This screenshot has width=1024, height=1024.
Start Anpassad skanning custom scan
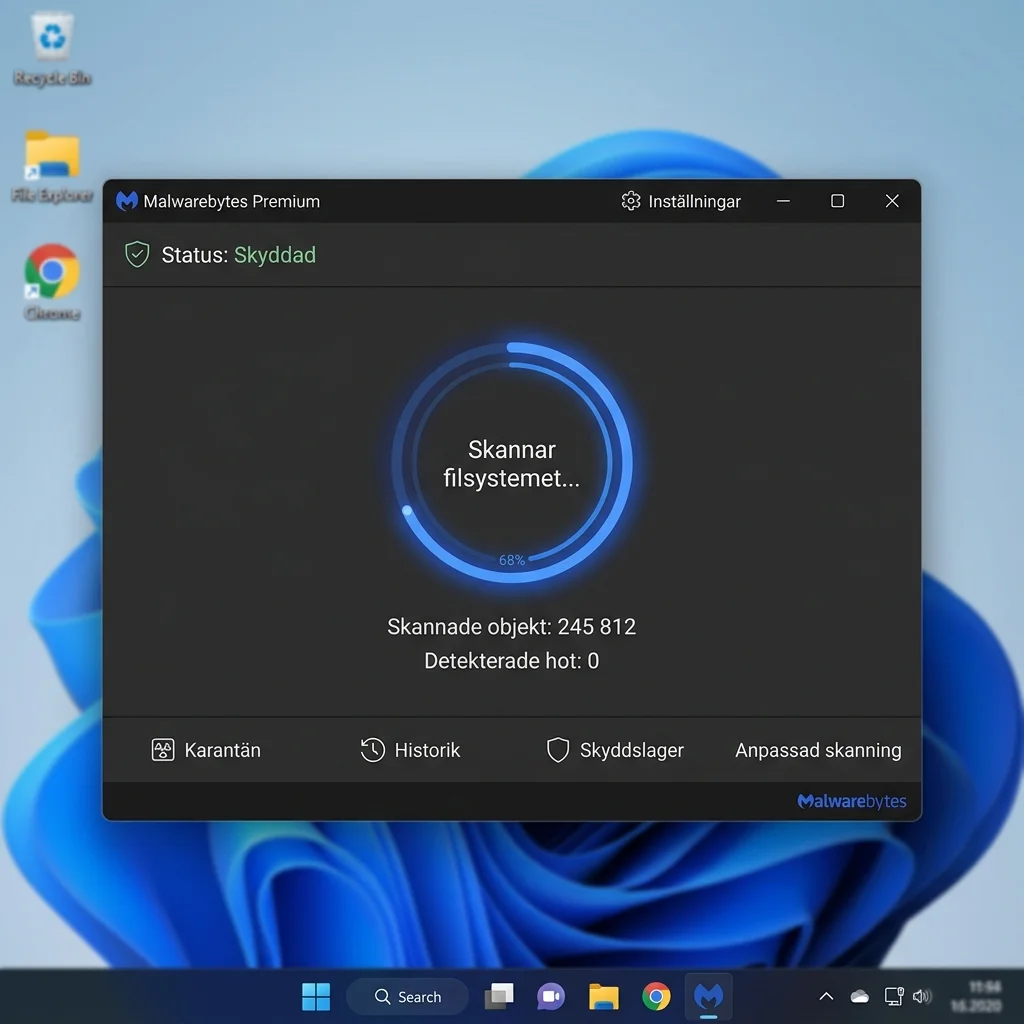coord(818,750)
